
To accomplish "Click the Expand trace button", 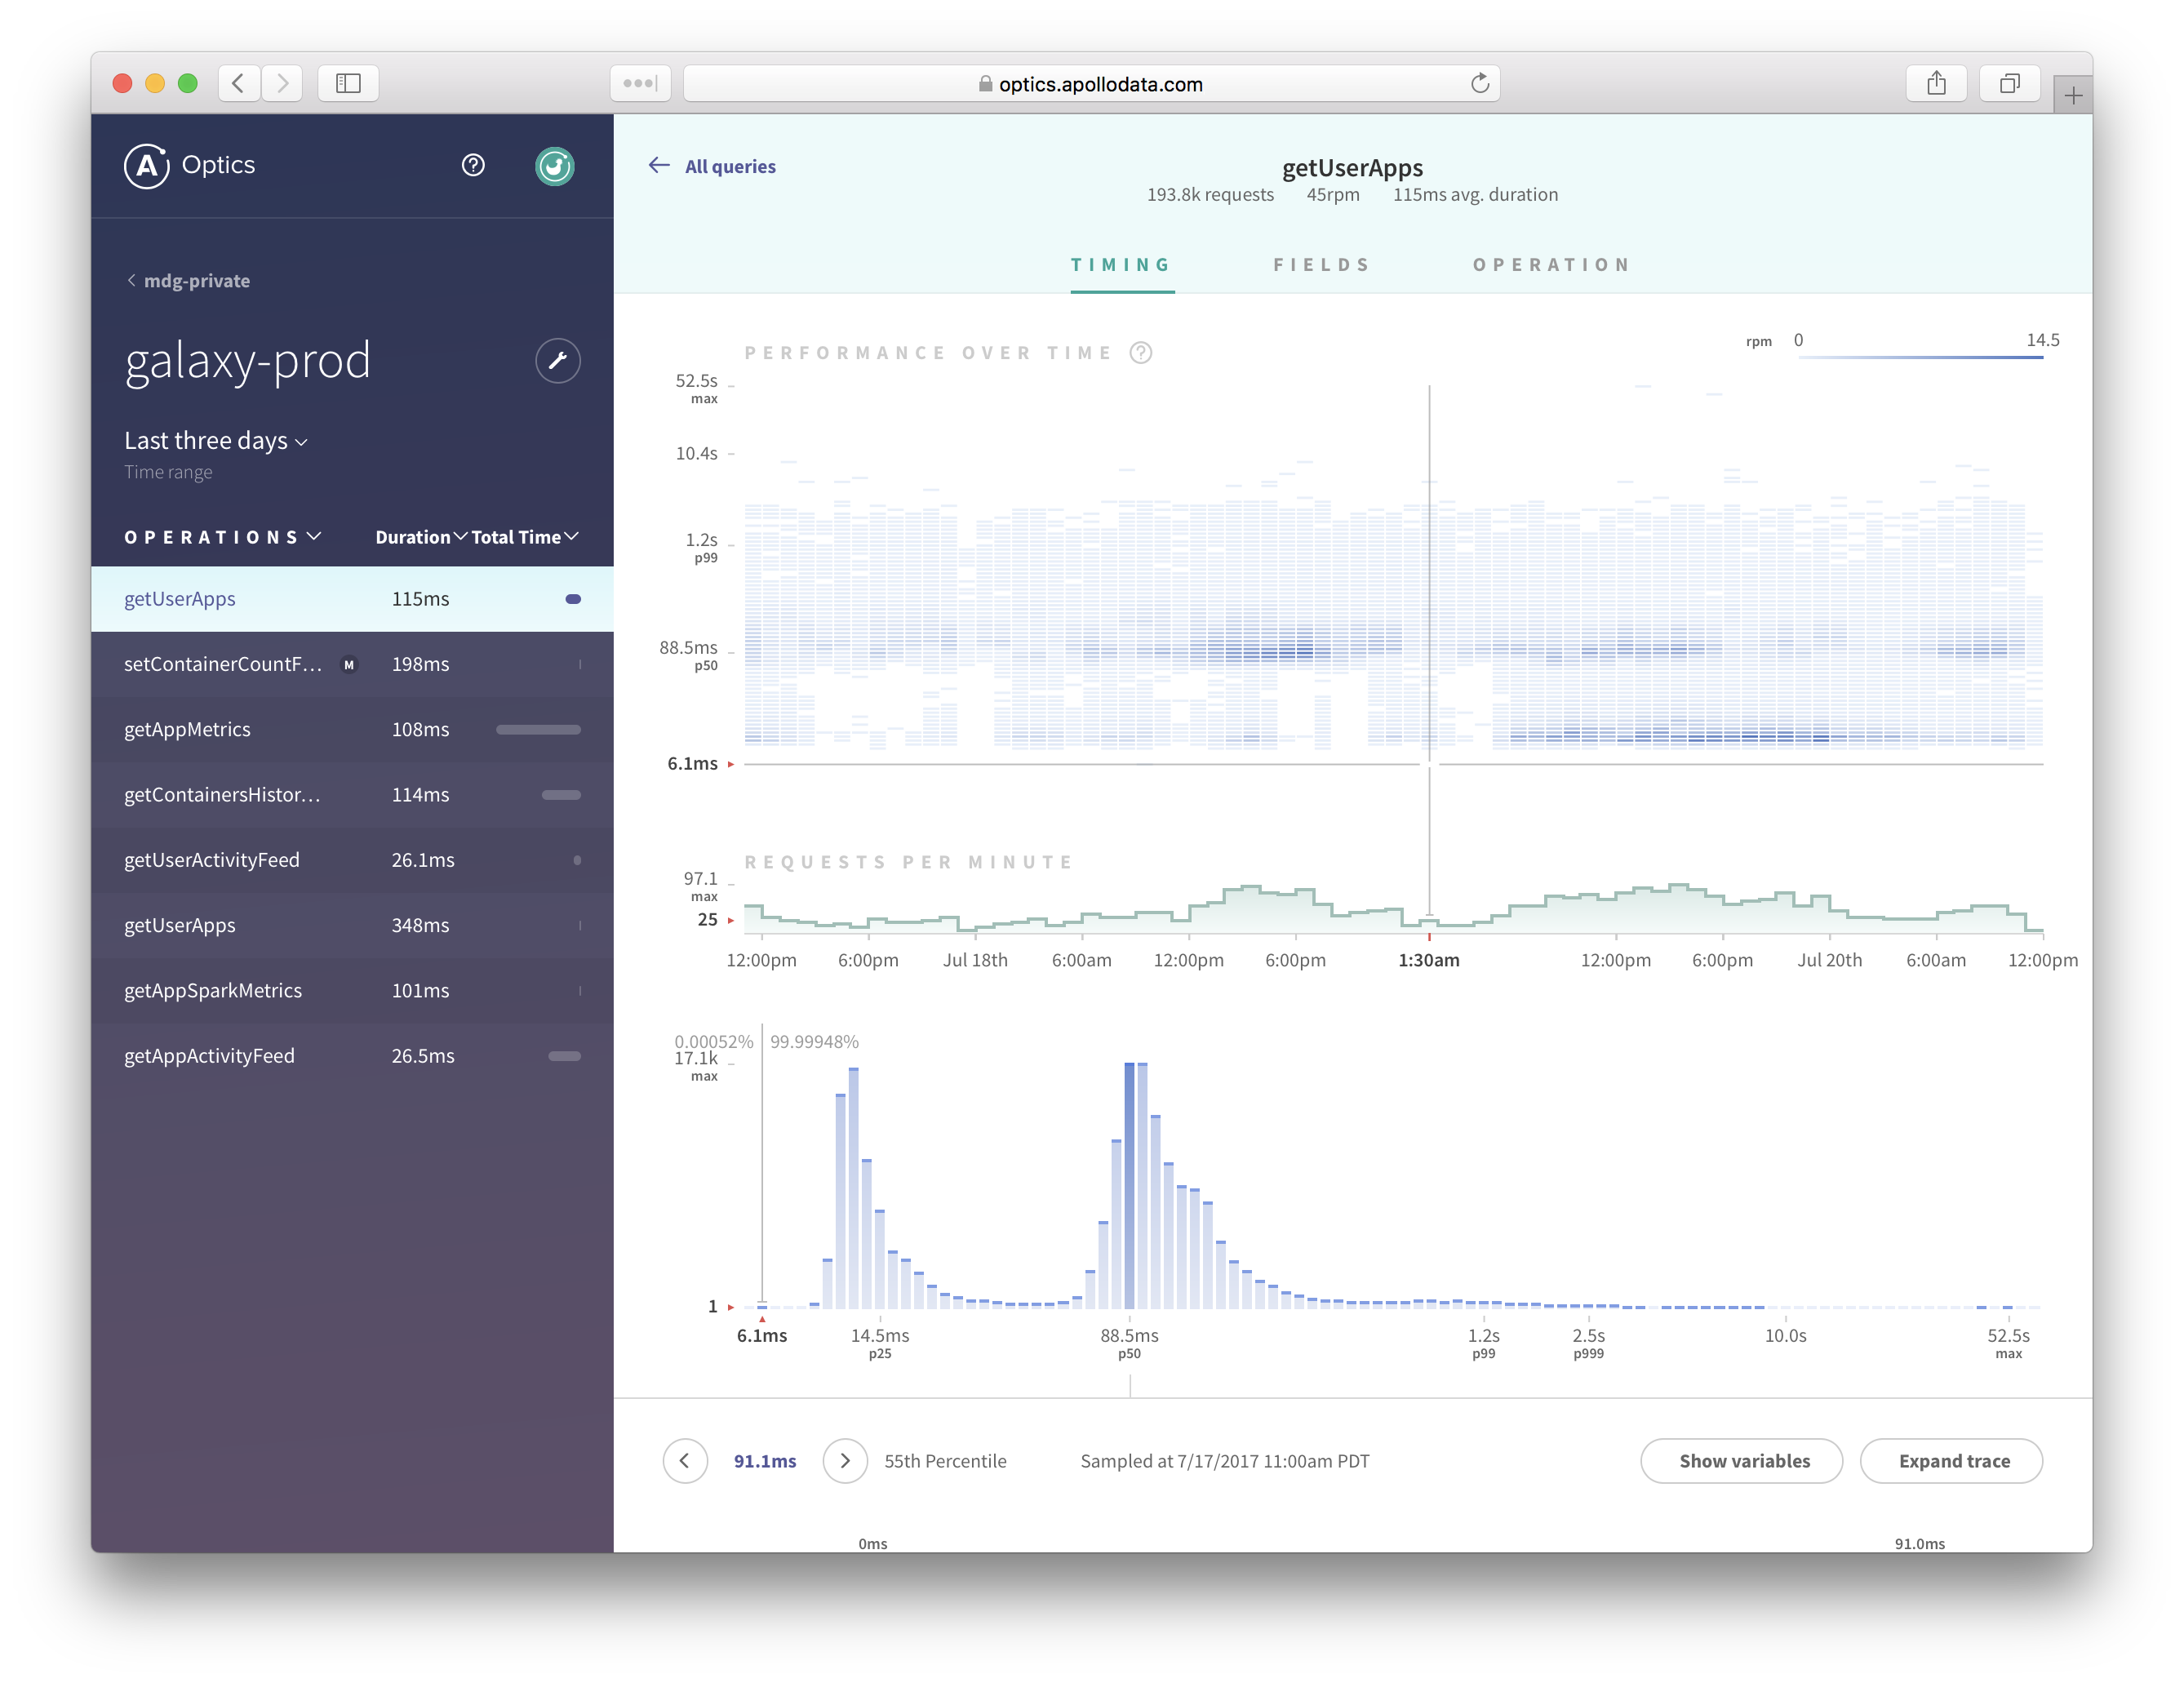I will (1951, 1461).
